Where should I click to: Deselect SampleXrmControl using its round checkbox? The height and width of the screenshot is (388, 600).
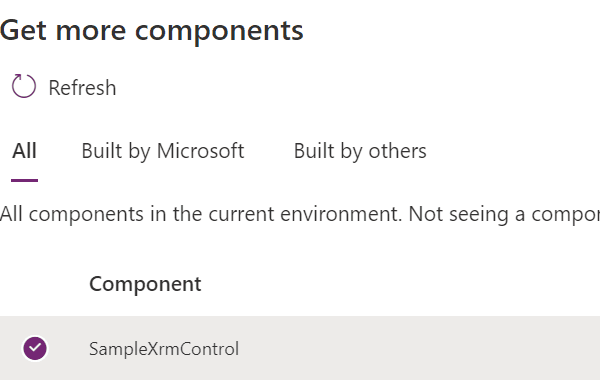pos(35,348)
